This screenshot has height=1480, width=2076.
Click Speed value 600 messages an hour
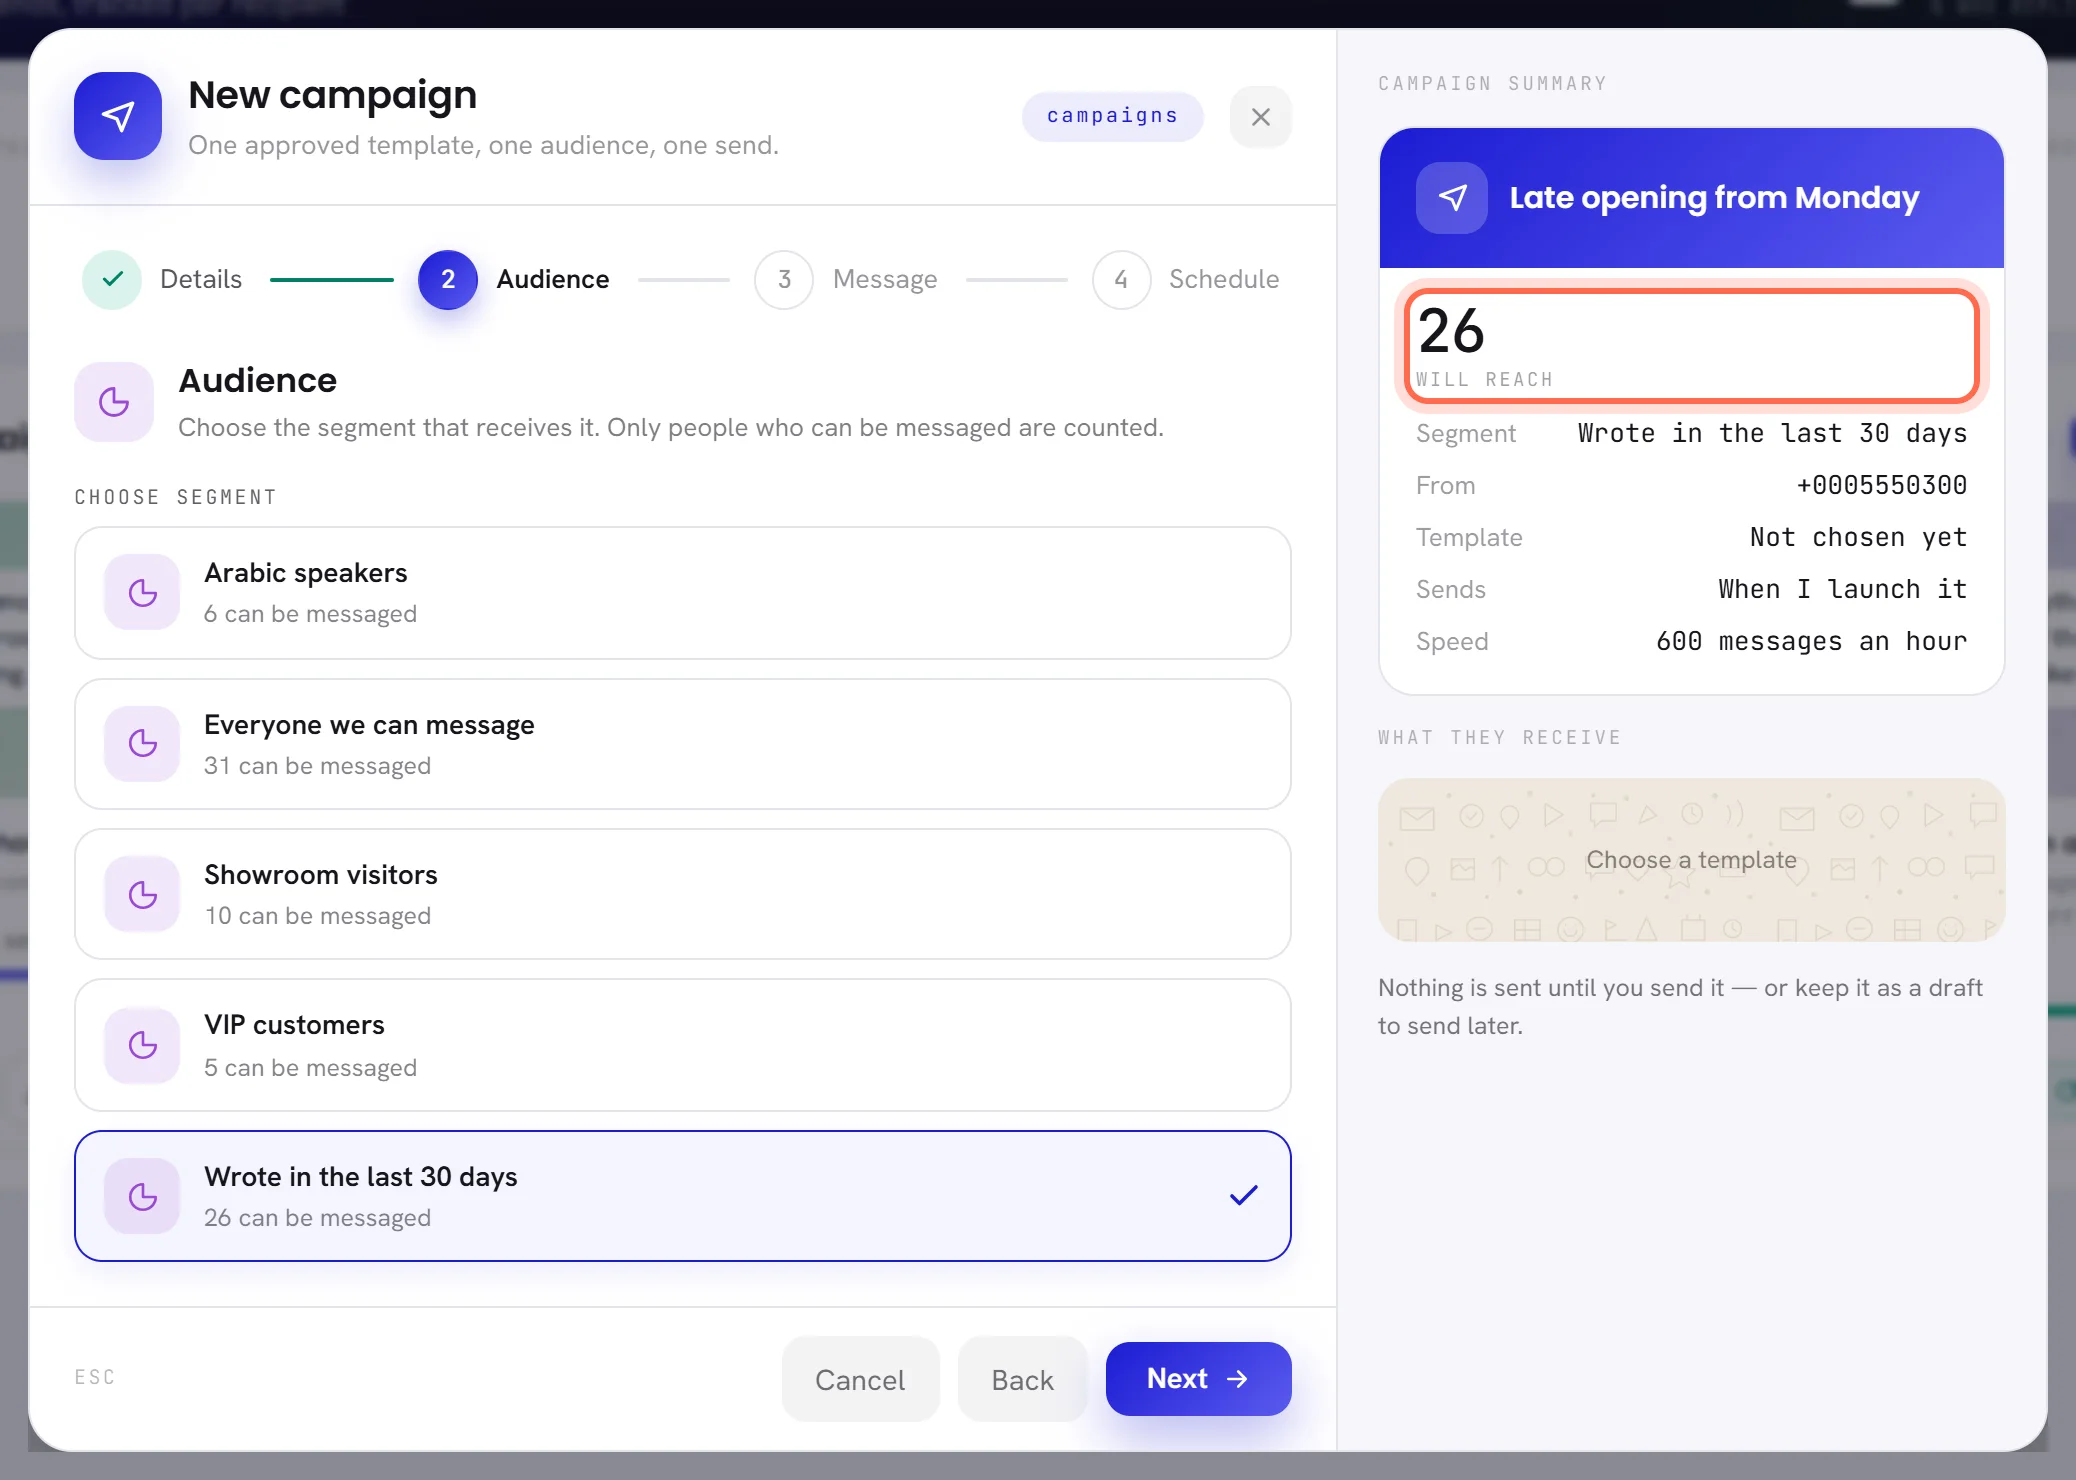point(1811,641)
